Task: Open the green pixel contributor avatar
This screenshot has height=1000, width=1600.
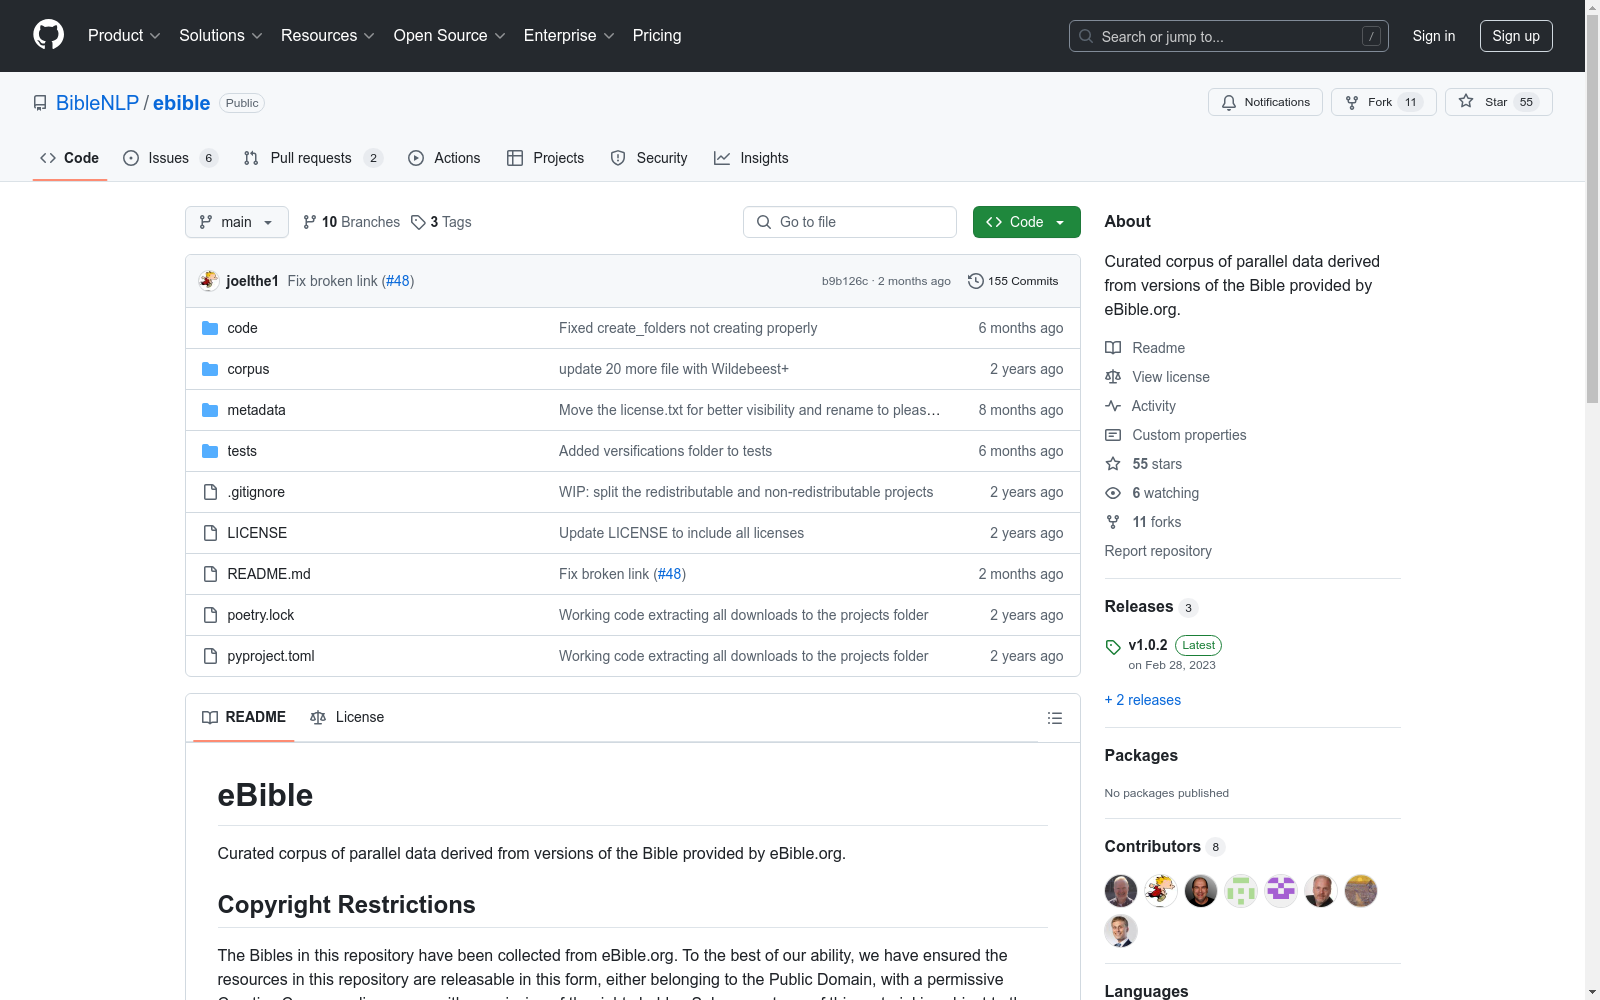Action: (x=1241, y=890)
